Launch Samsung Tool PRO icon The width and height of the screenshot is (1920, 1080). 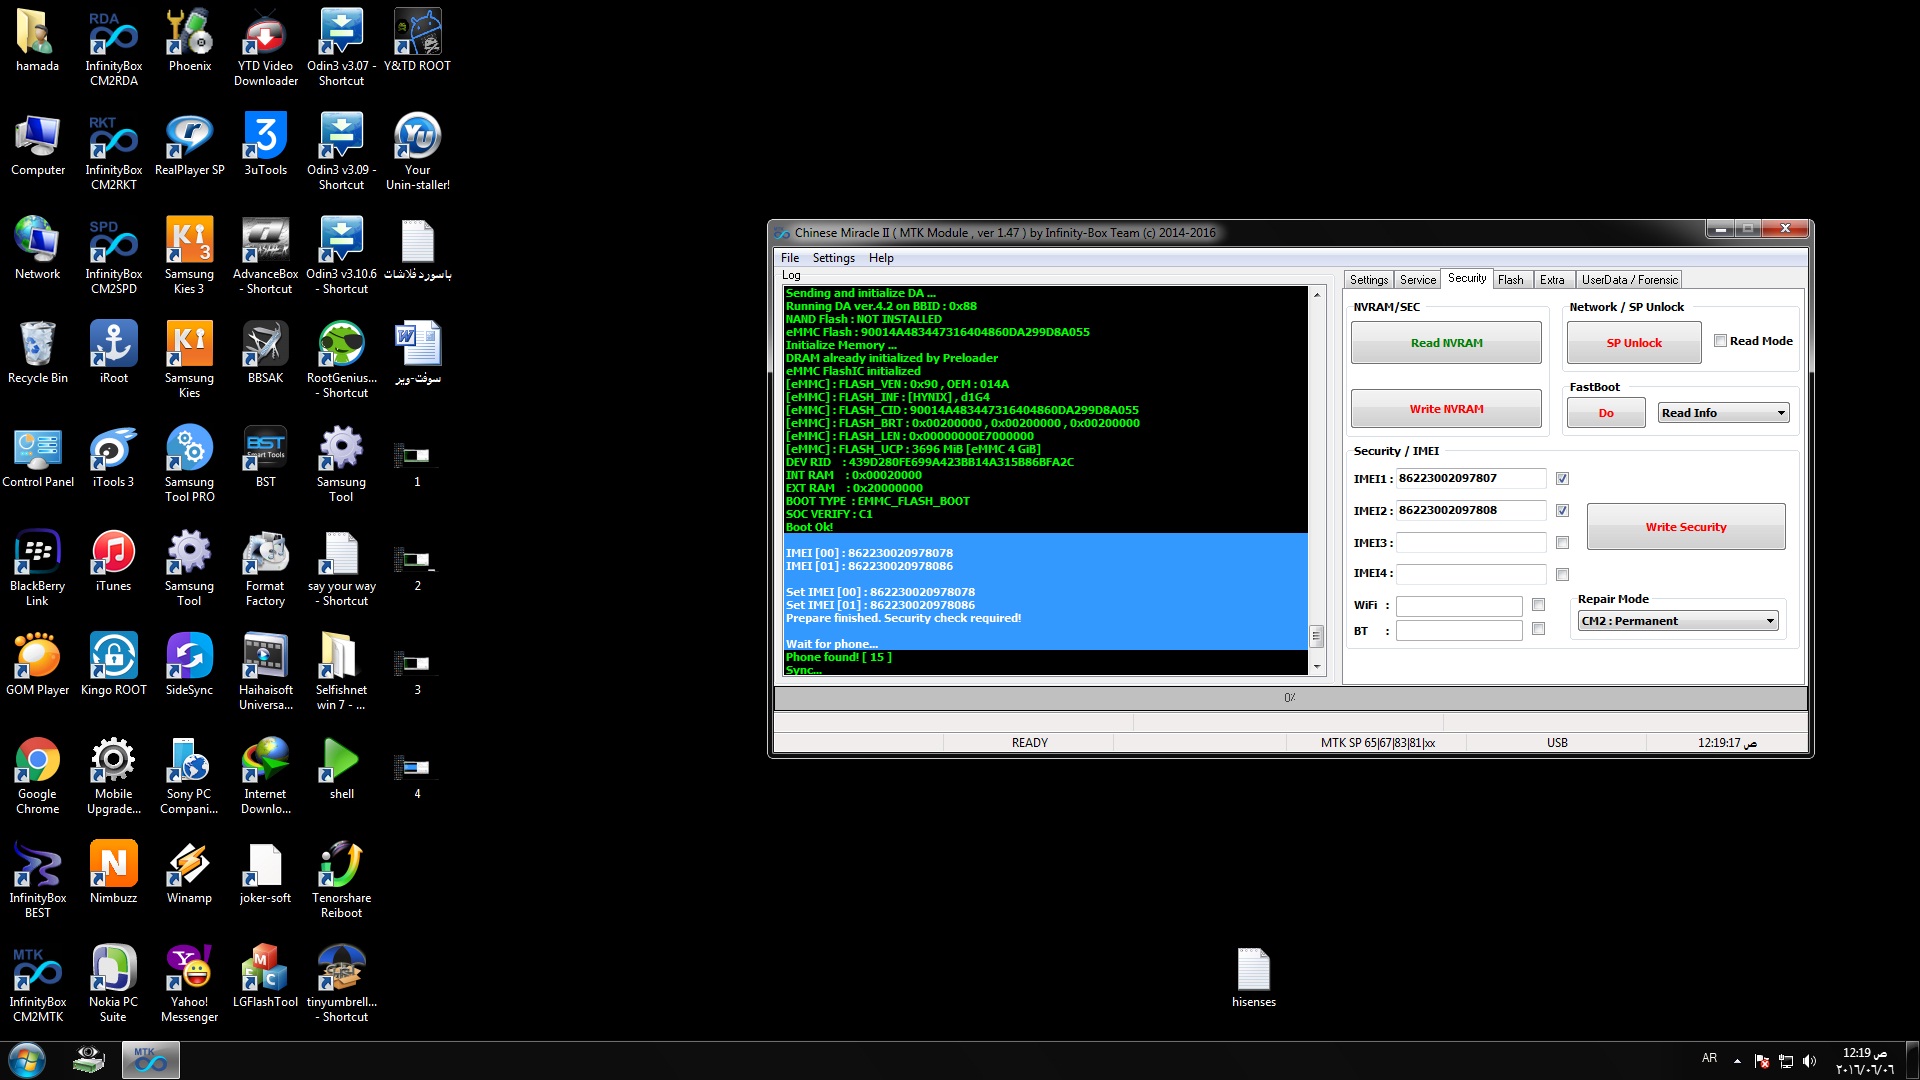(190, 463)
